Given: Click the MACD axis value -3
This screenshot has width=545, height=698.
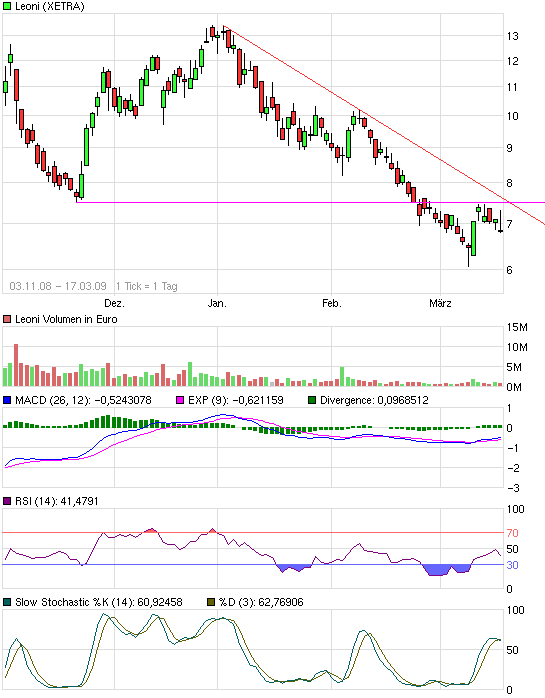Looking at the screenshot, I should [513, 488].
